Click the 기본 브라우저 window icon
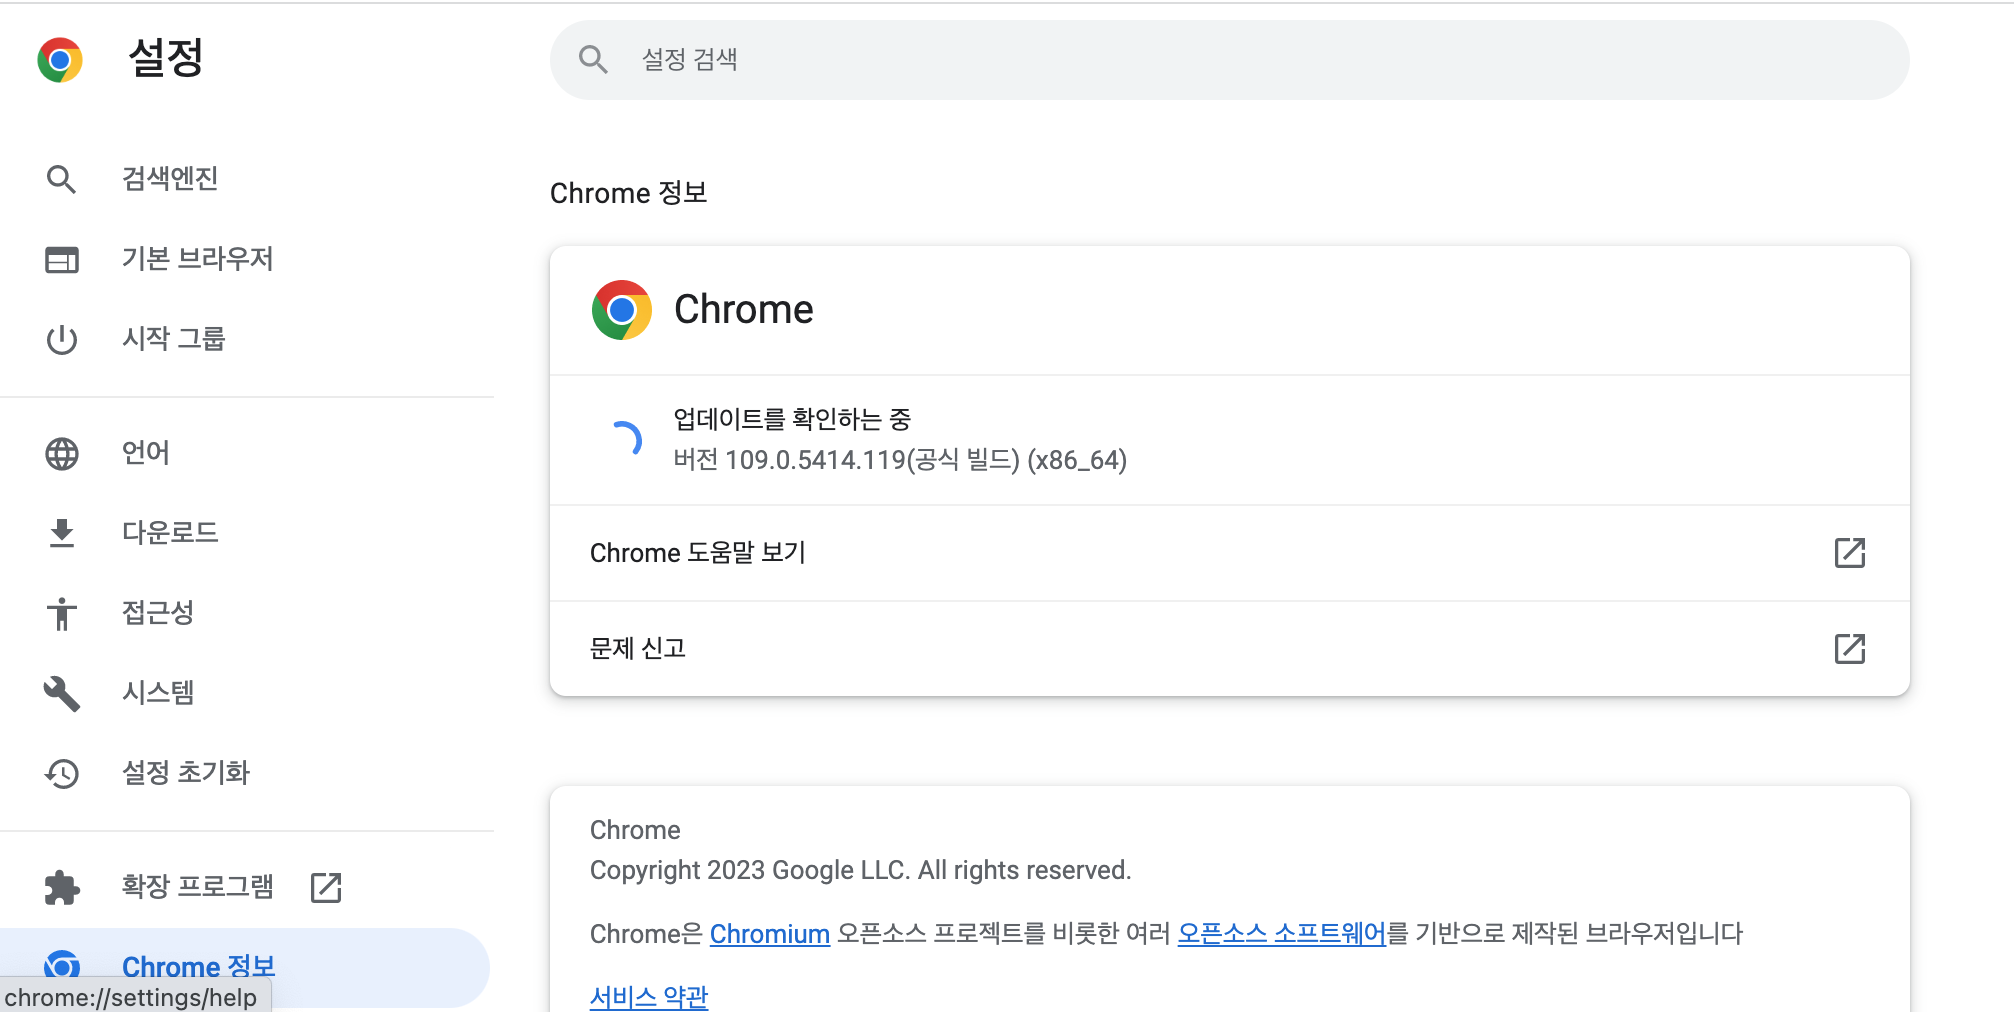Screen dimensions: 2014x1012 click(61, 260)
